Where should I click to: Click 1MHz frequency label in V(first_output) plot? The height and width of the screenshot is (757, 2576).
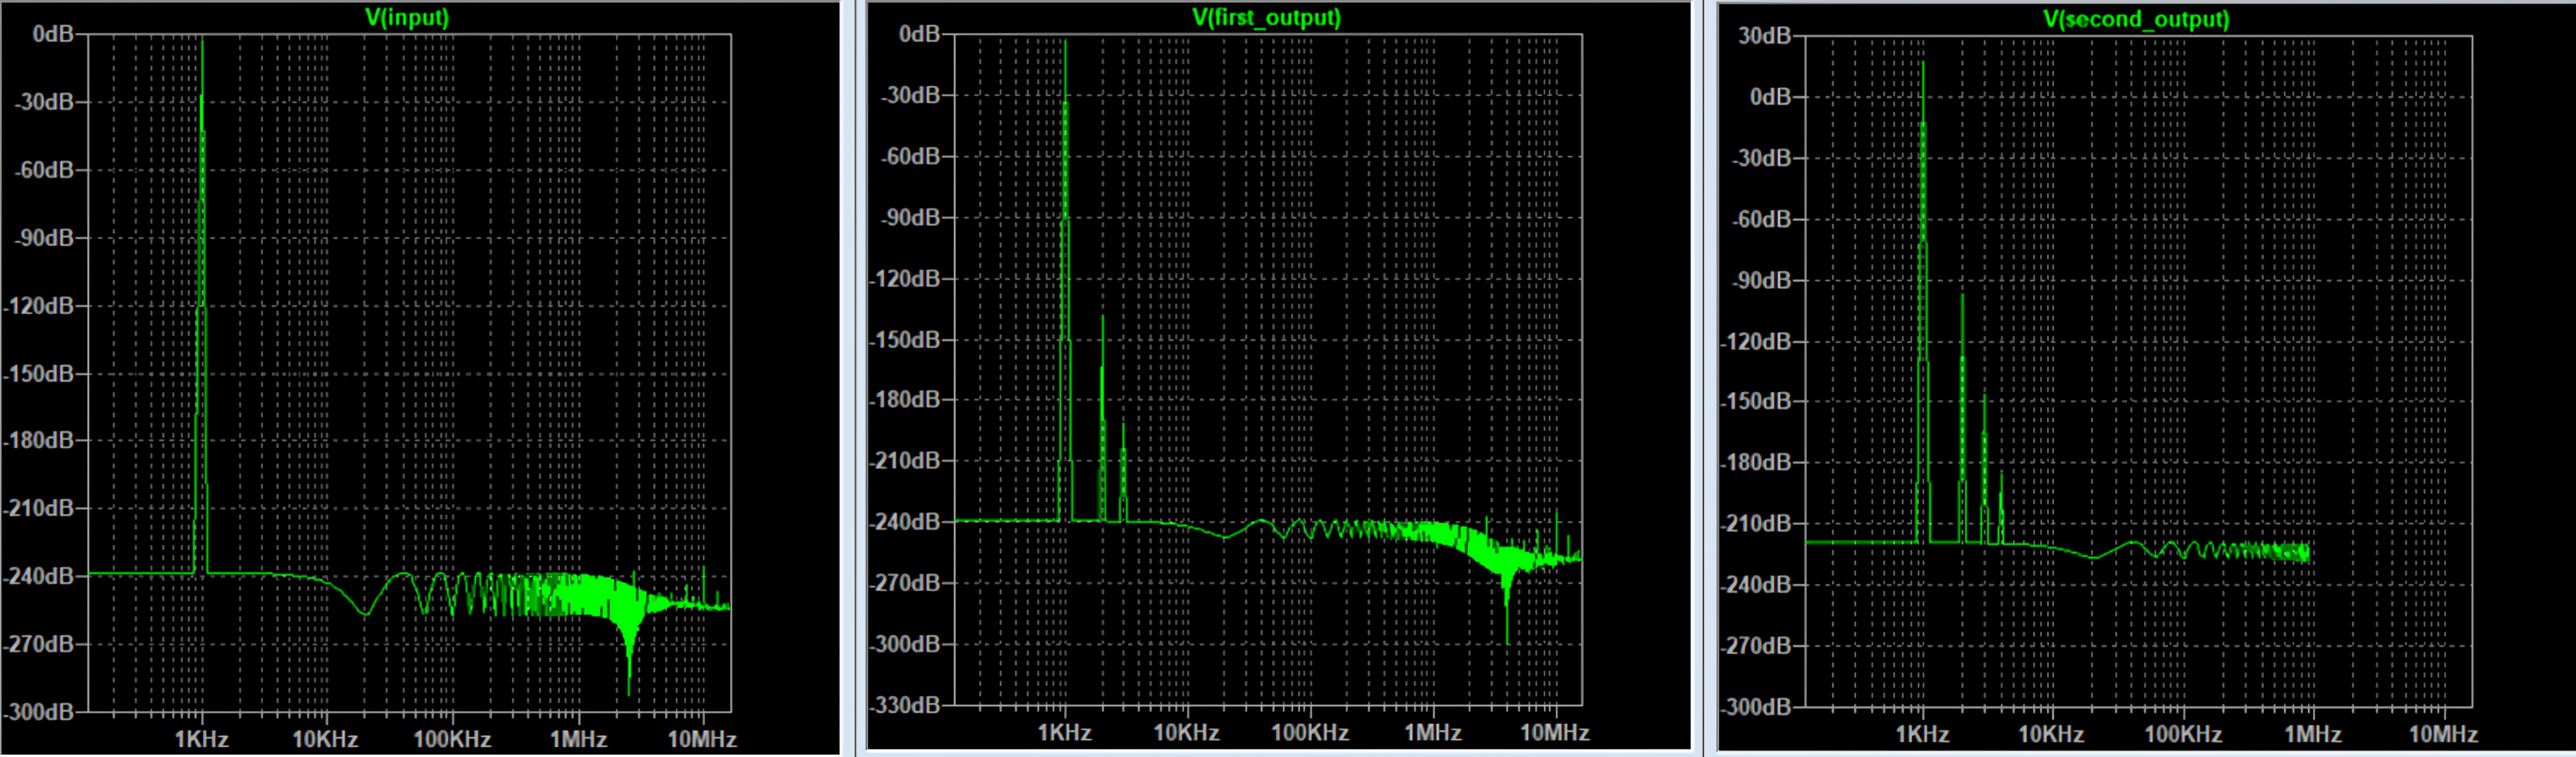1432,732
